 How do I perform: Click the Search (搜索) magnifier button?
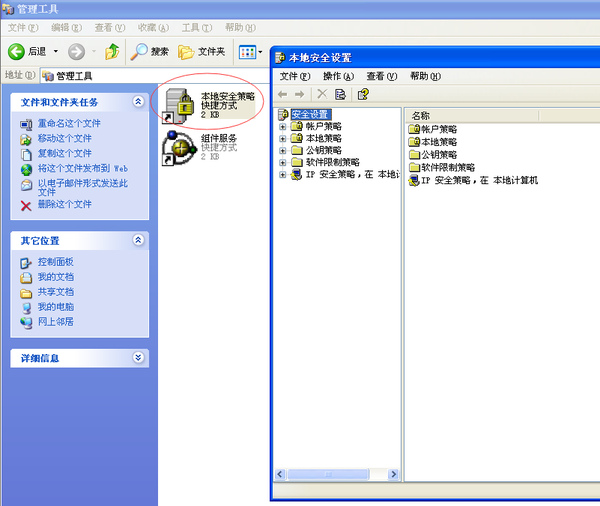[150, 52]
